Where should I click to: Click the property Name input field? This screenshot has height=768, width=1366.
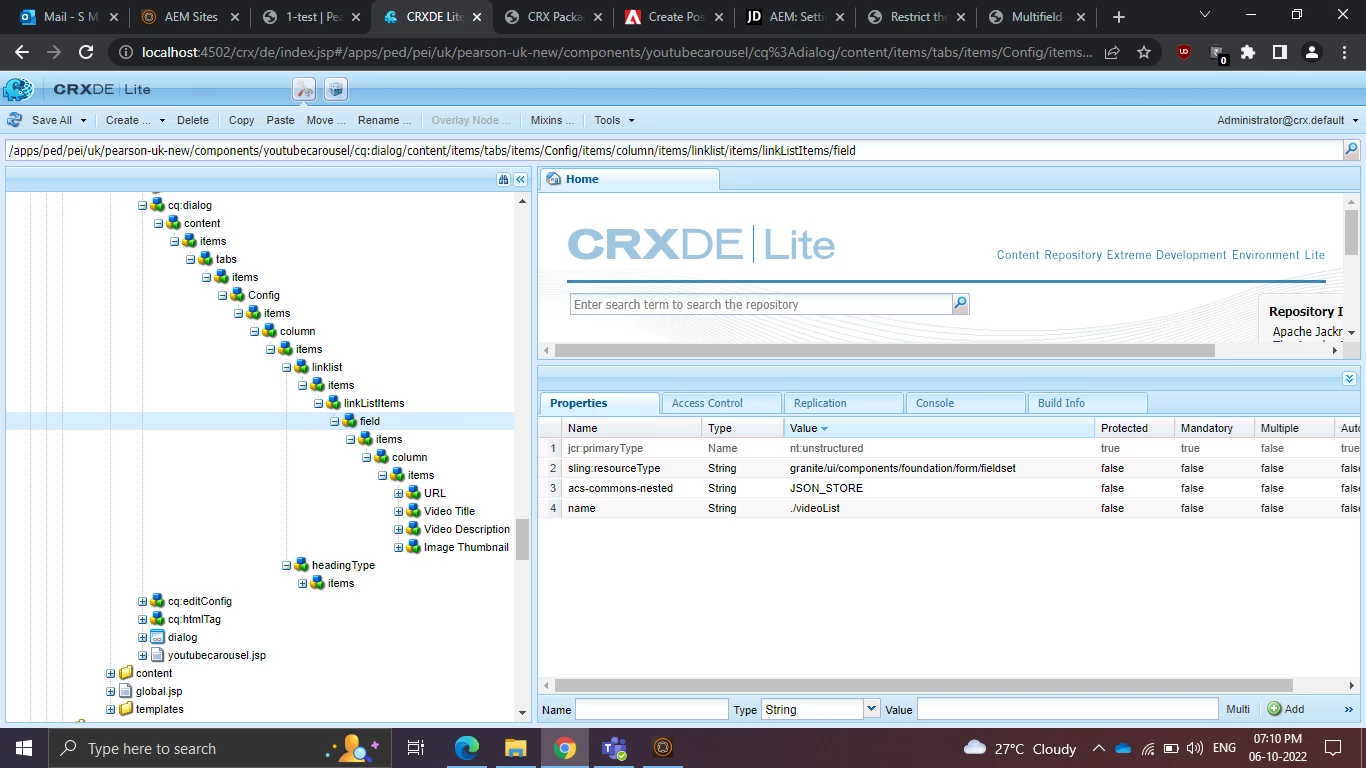pos(652,709)
